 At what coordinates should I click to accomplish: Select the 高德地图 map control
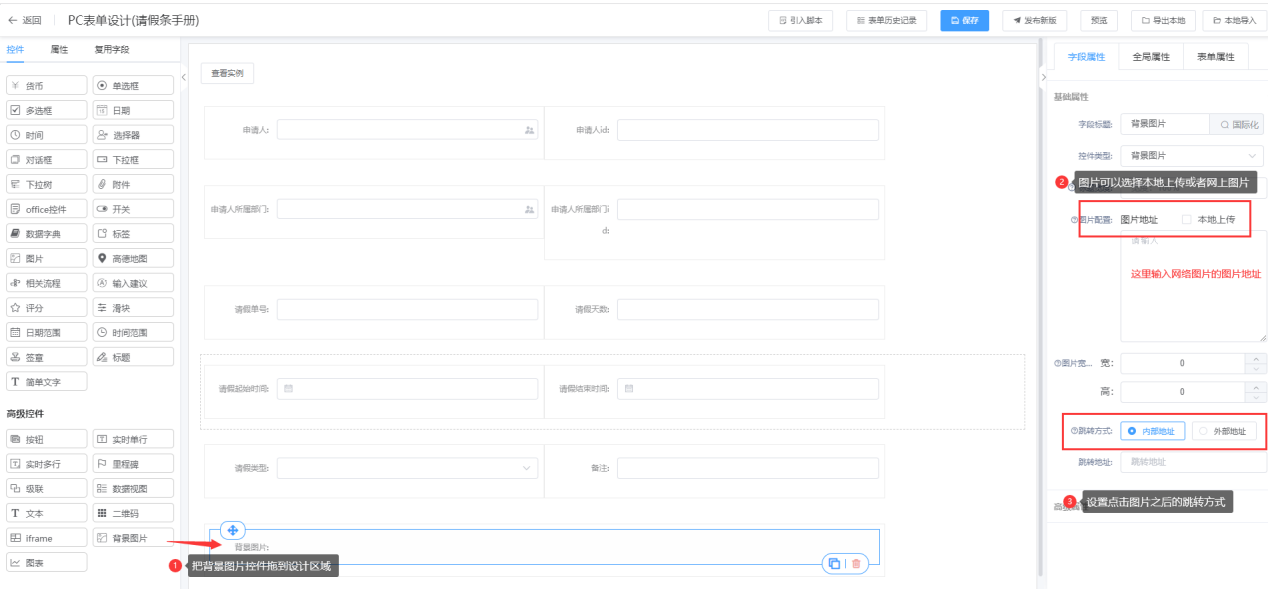[133, 258]
